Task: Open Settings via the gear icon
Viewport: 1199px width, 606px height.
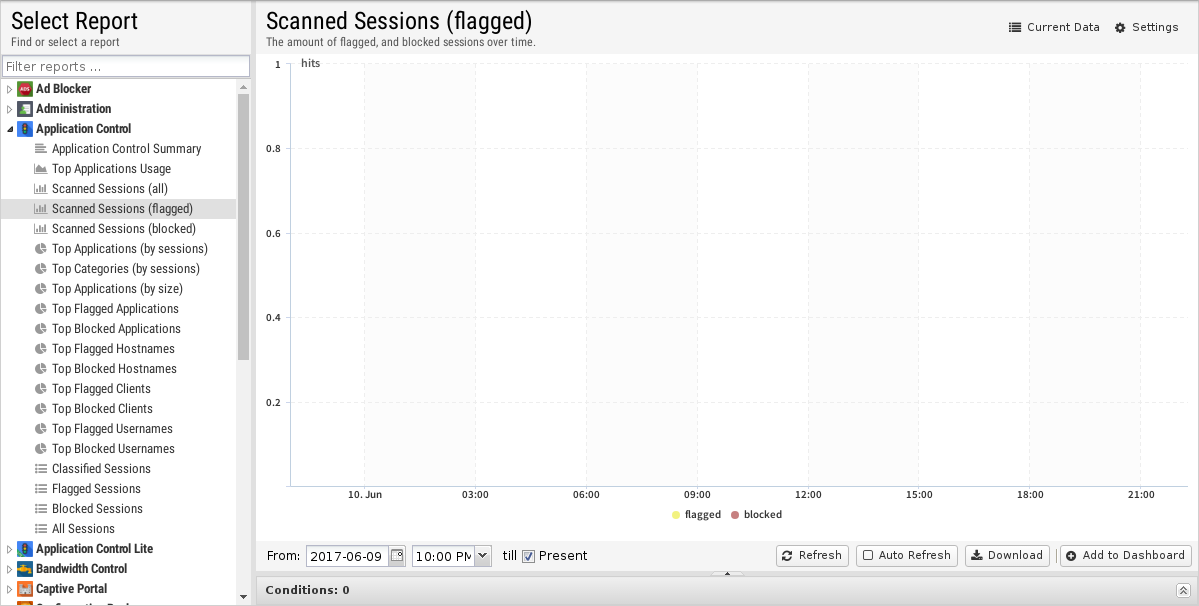Action: click(1120, 28)
